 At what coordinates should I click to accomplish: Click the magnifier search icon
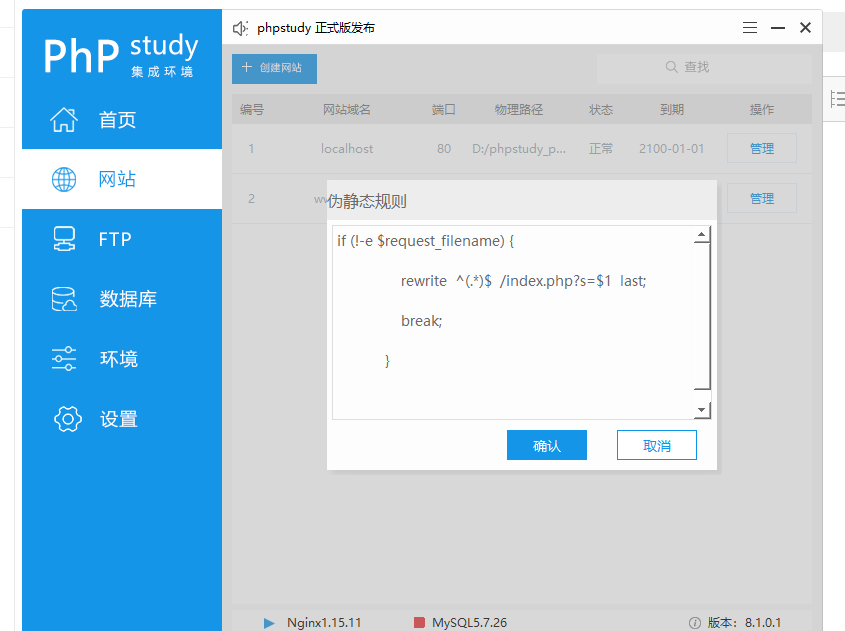click(x=671, y=67)
